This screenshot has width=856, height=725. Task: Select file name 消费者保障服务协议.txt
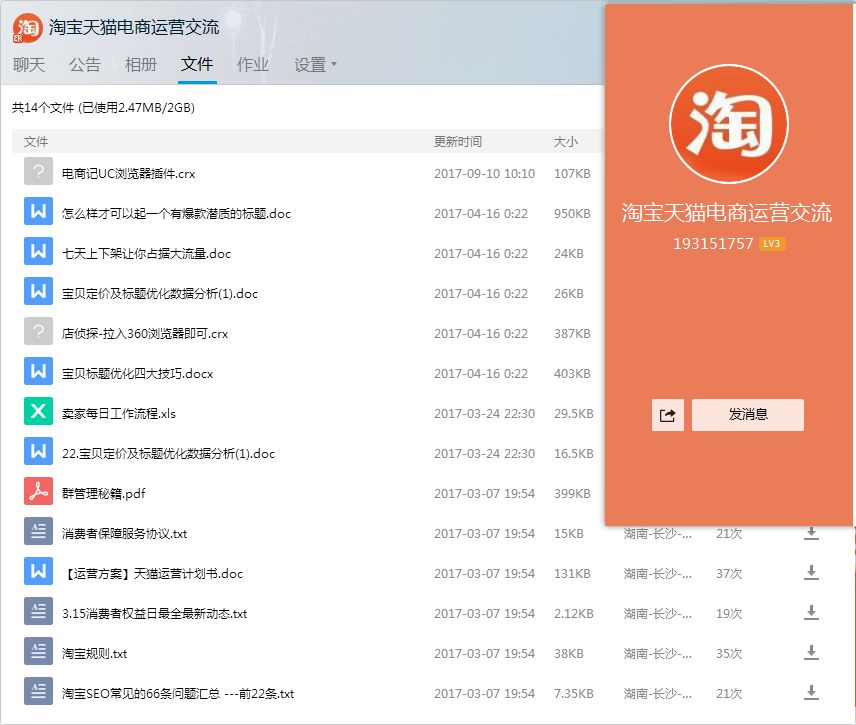pos(124,533)
